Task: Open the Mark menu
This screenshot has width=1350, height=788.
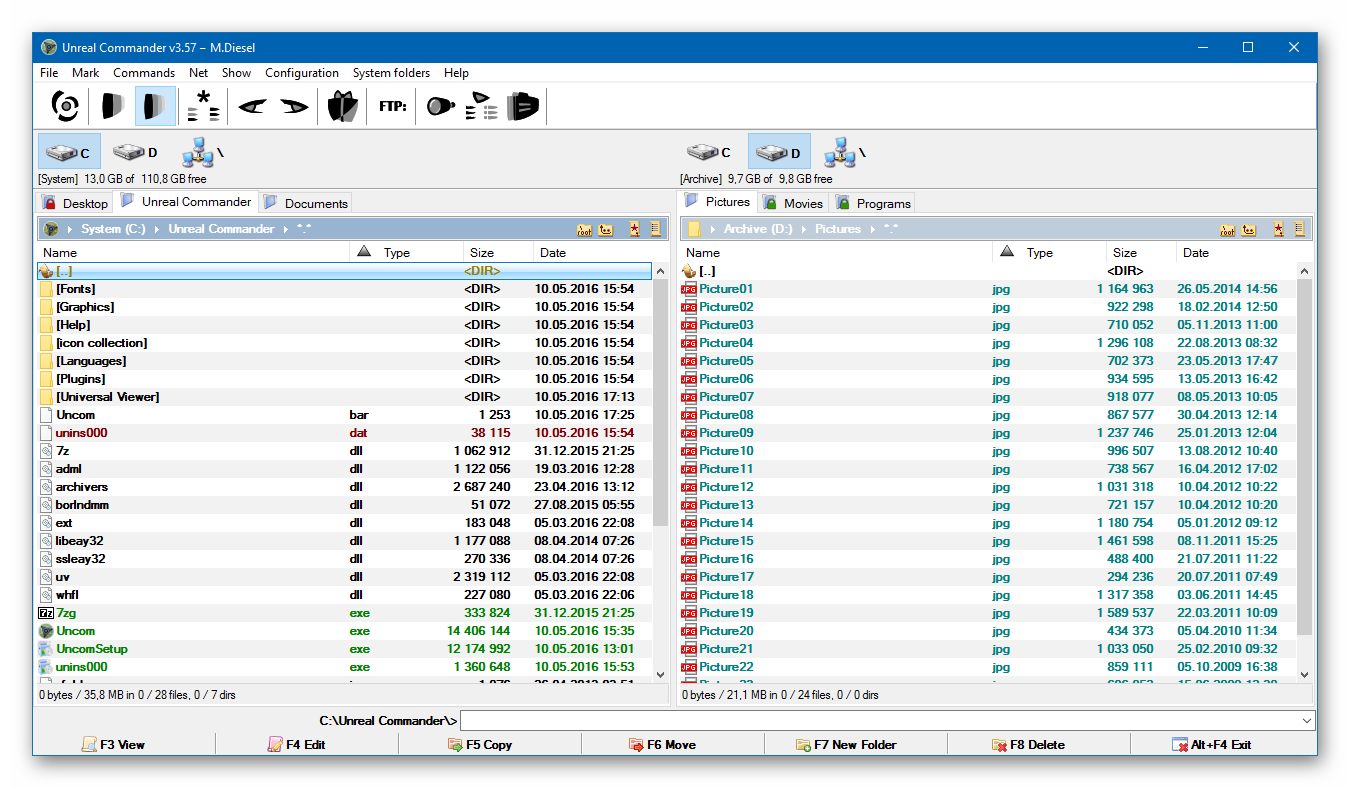Action: tap(85, 73)
